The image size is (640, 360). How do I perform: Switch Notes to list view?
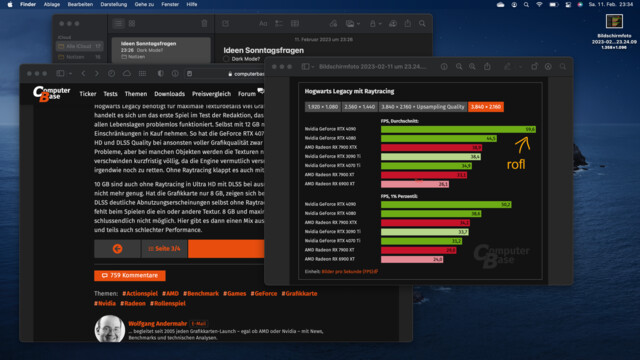(118, 24)
